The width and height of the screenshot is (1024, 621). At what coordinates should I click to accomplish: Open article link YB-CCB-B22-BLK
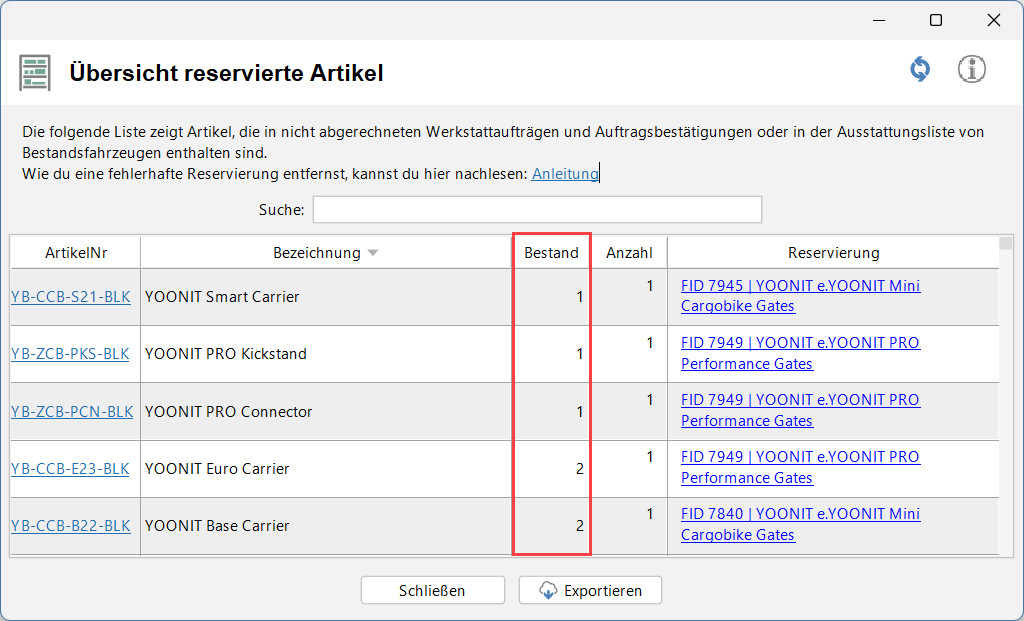click(x=71, y=526)
